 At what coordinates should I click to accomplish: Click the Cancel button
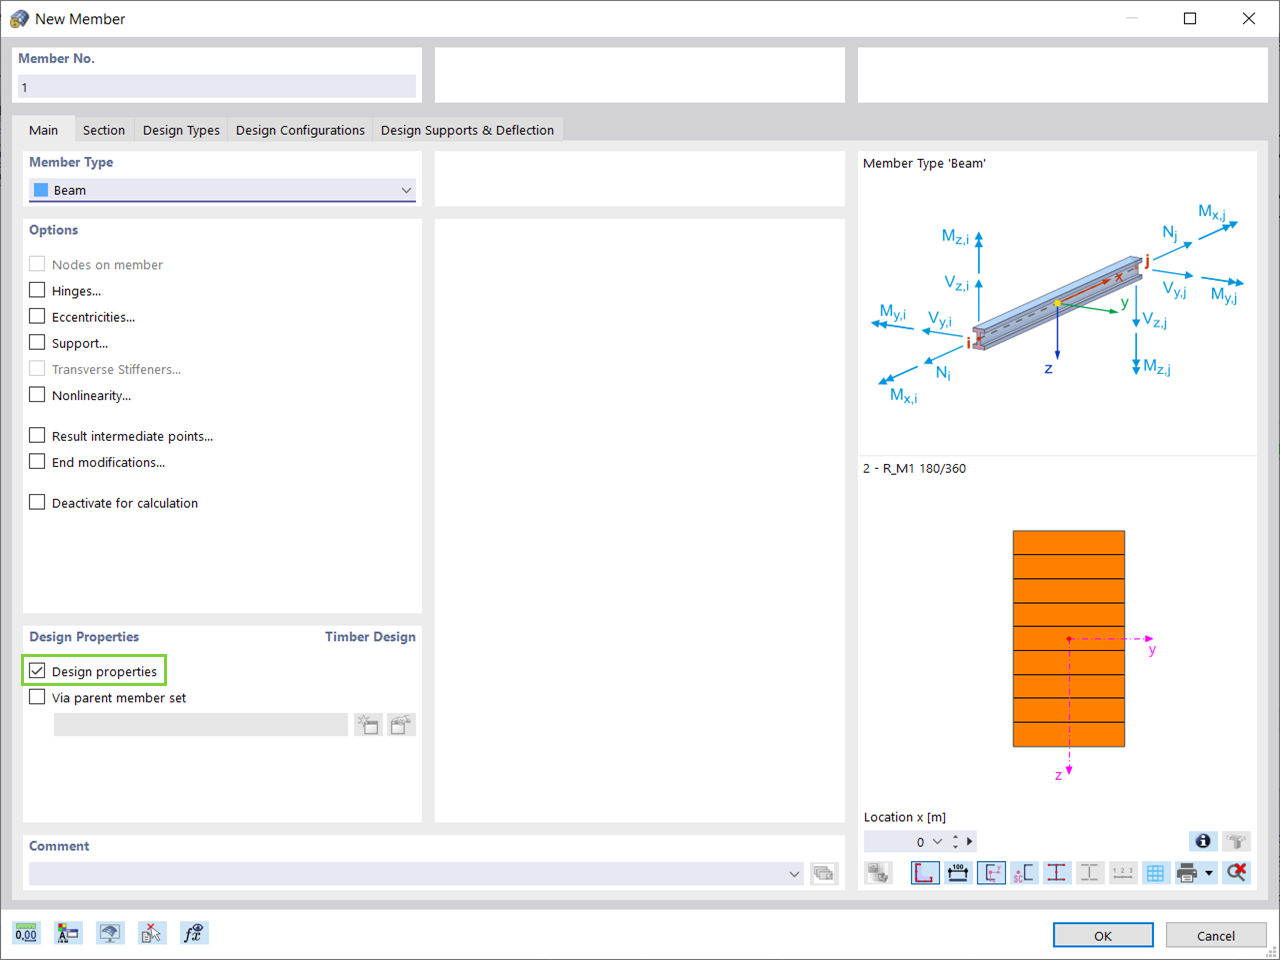(x=1216, y=935)
